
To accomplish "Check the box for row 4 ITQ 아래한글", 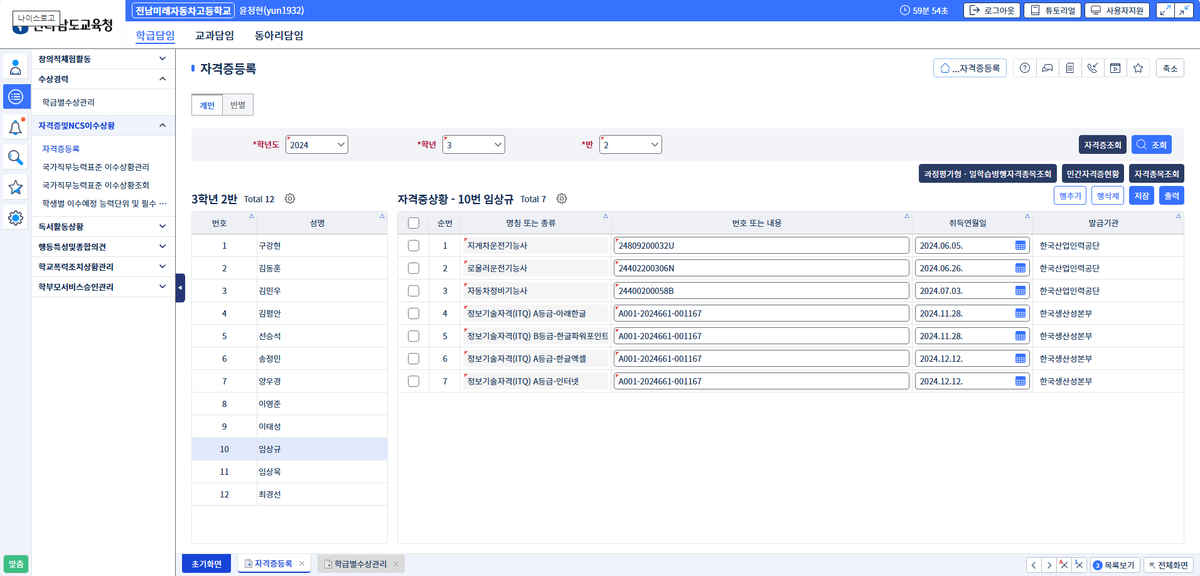I will pos(414,313).
